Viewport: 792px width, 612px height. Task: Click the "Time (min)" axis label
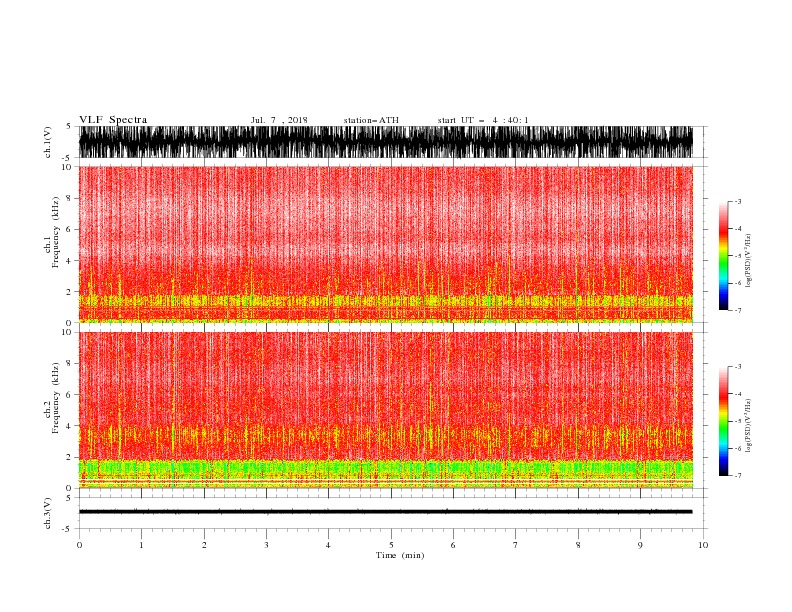pos(400,555)
